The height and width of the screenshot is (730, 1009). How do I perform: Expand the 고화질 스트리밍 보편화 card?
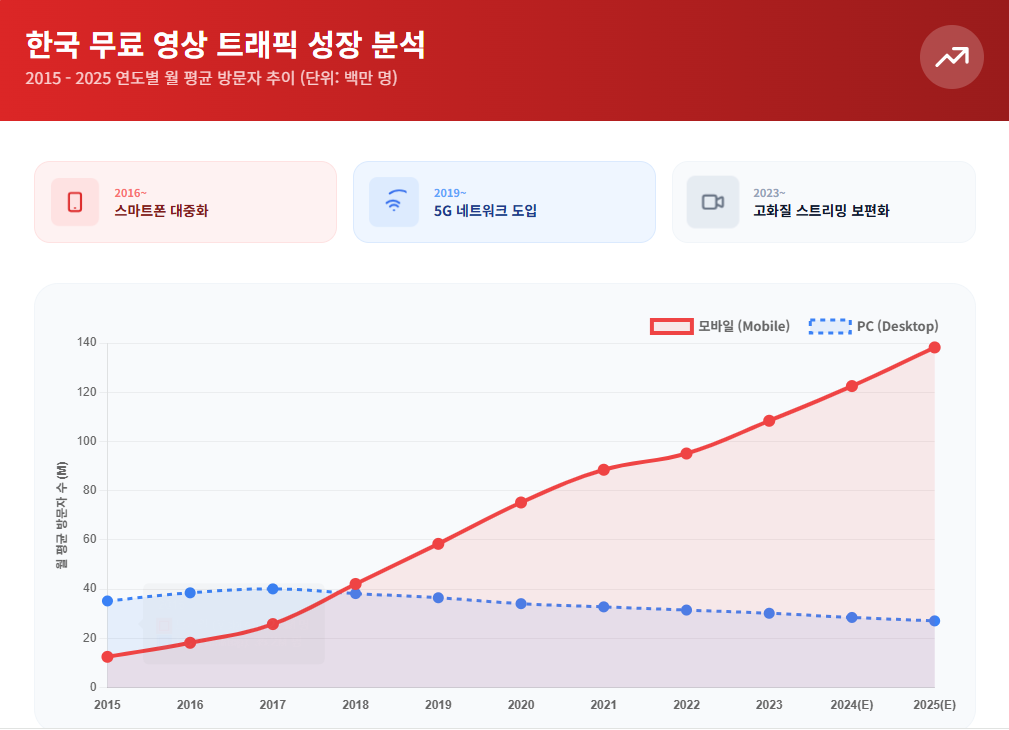tap(823, 201)
